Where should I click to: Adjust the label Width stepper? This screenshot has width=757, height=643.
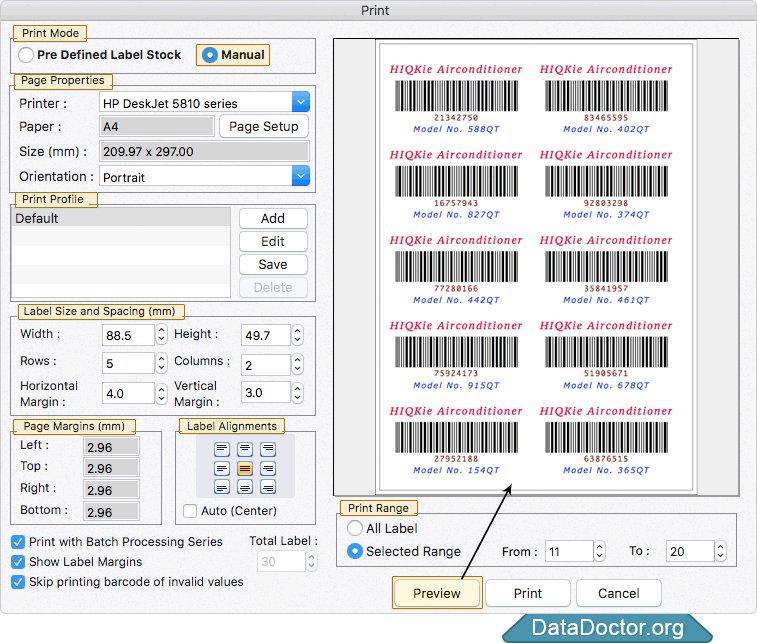point(162,334)
